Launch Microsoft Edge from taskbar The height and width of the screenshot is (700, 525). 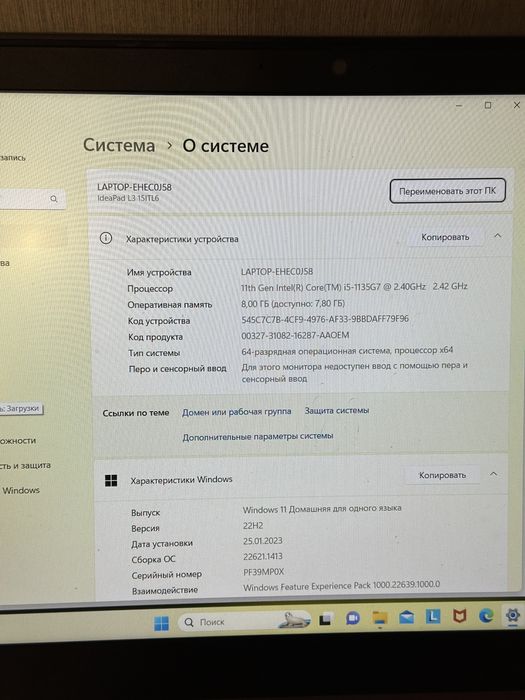tap(486, 616)
